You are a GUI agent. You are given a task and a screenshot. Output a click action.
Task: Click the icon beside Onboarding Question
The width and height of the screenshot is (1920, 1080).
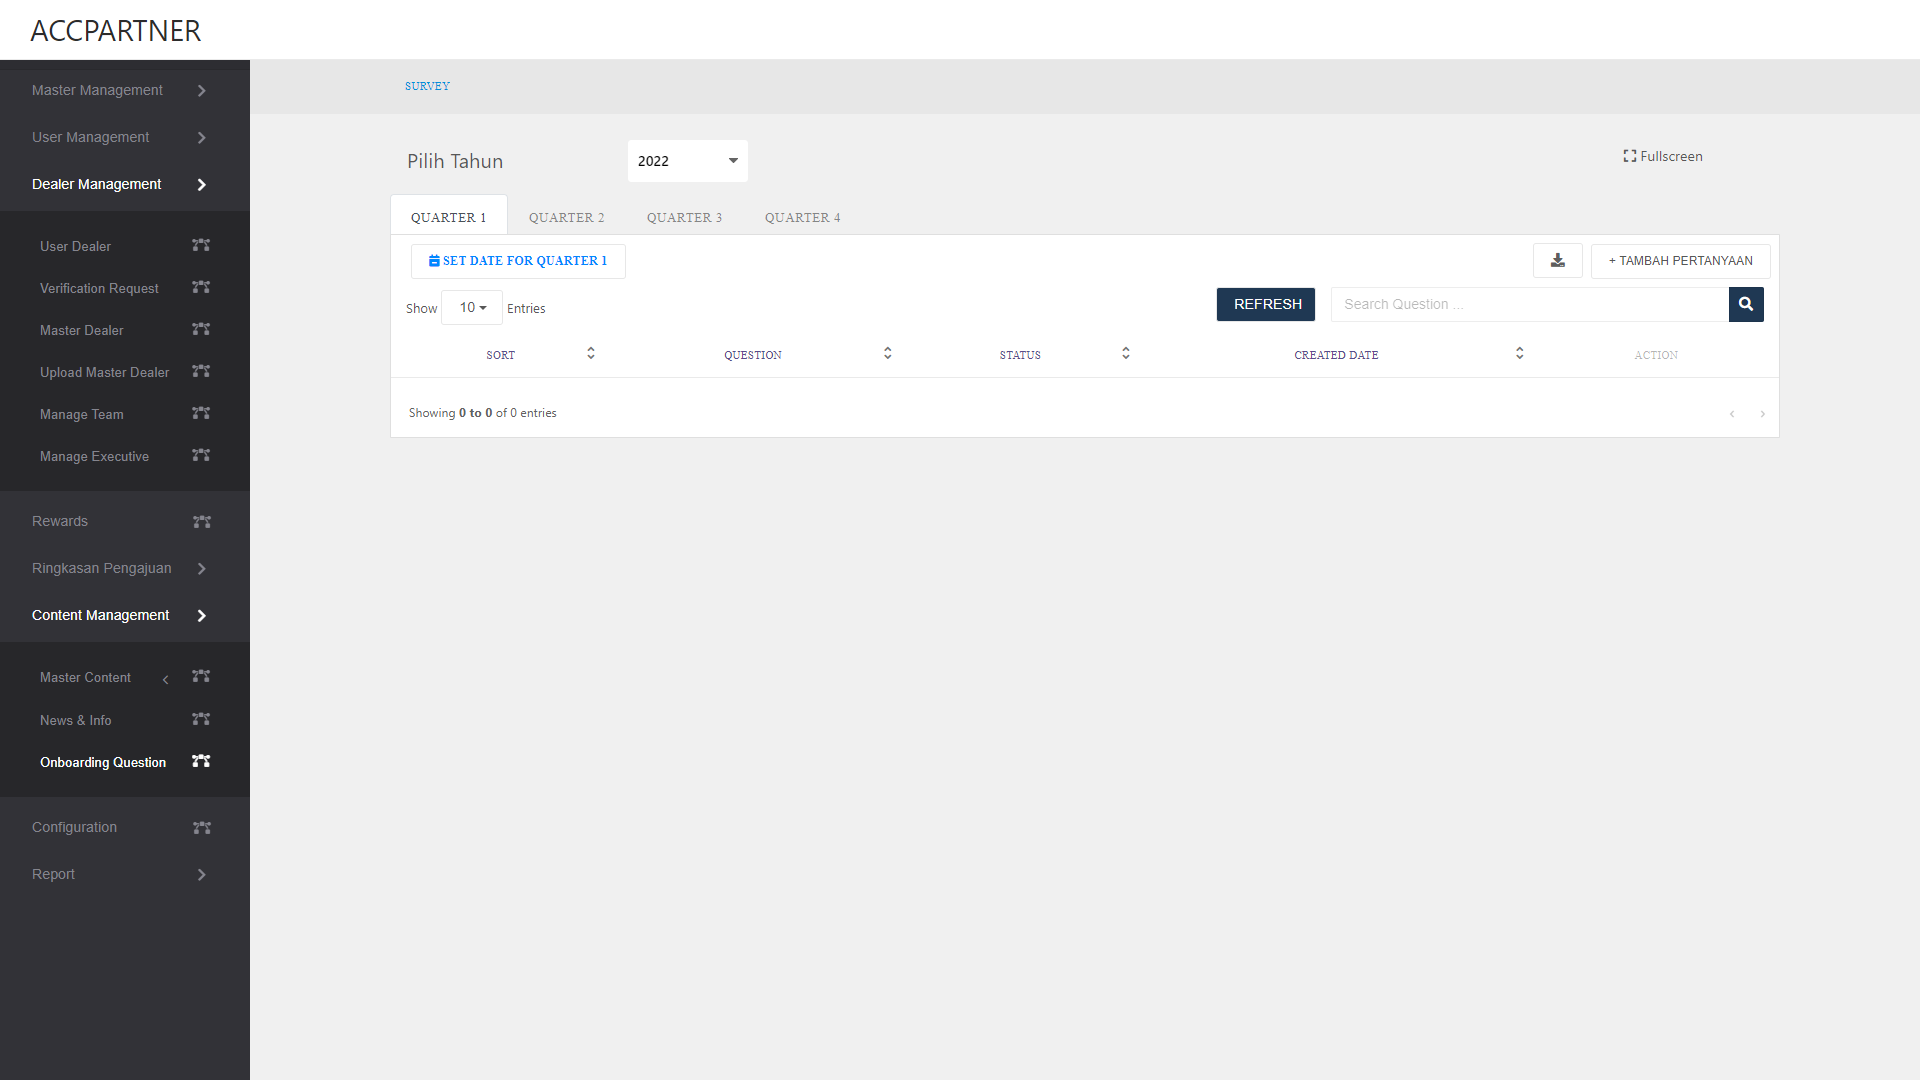point(201,762)
